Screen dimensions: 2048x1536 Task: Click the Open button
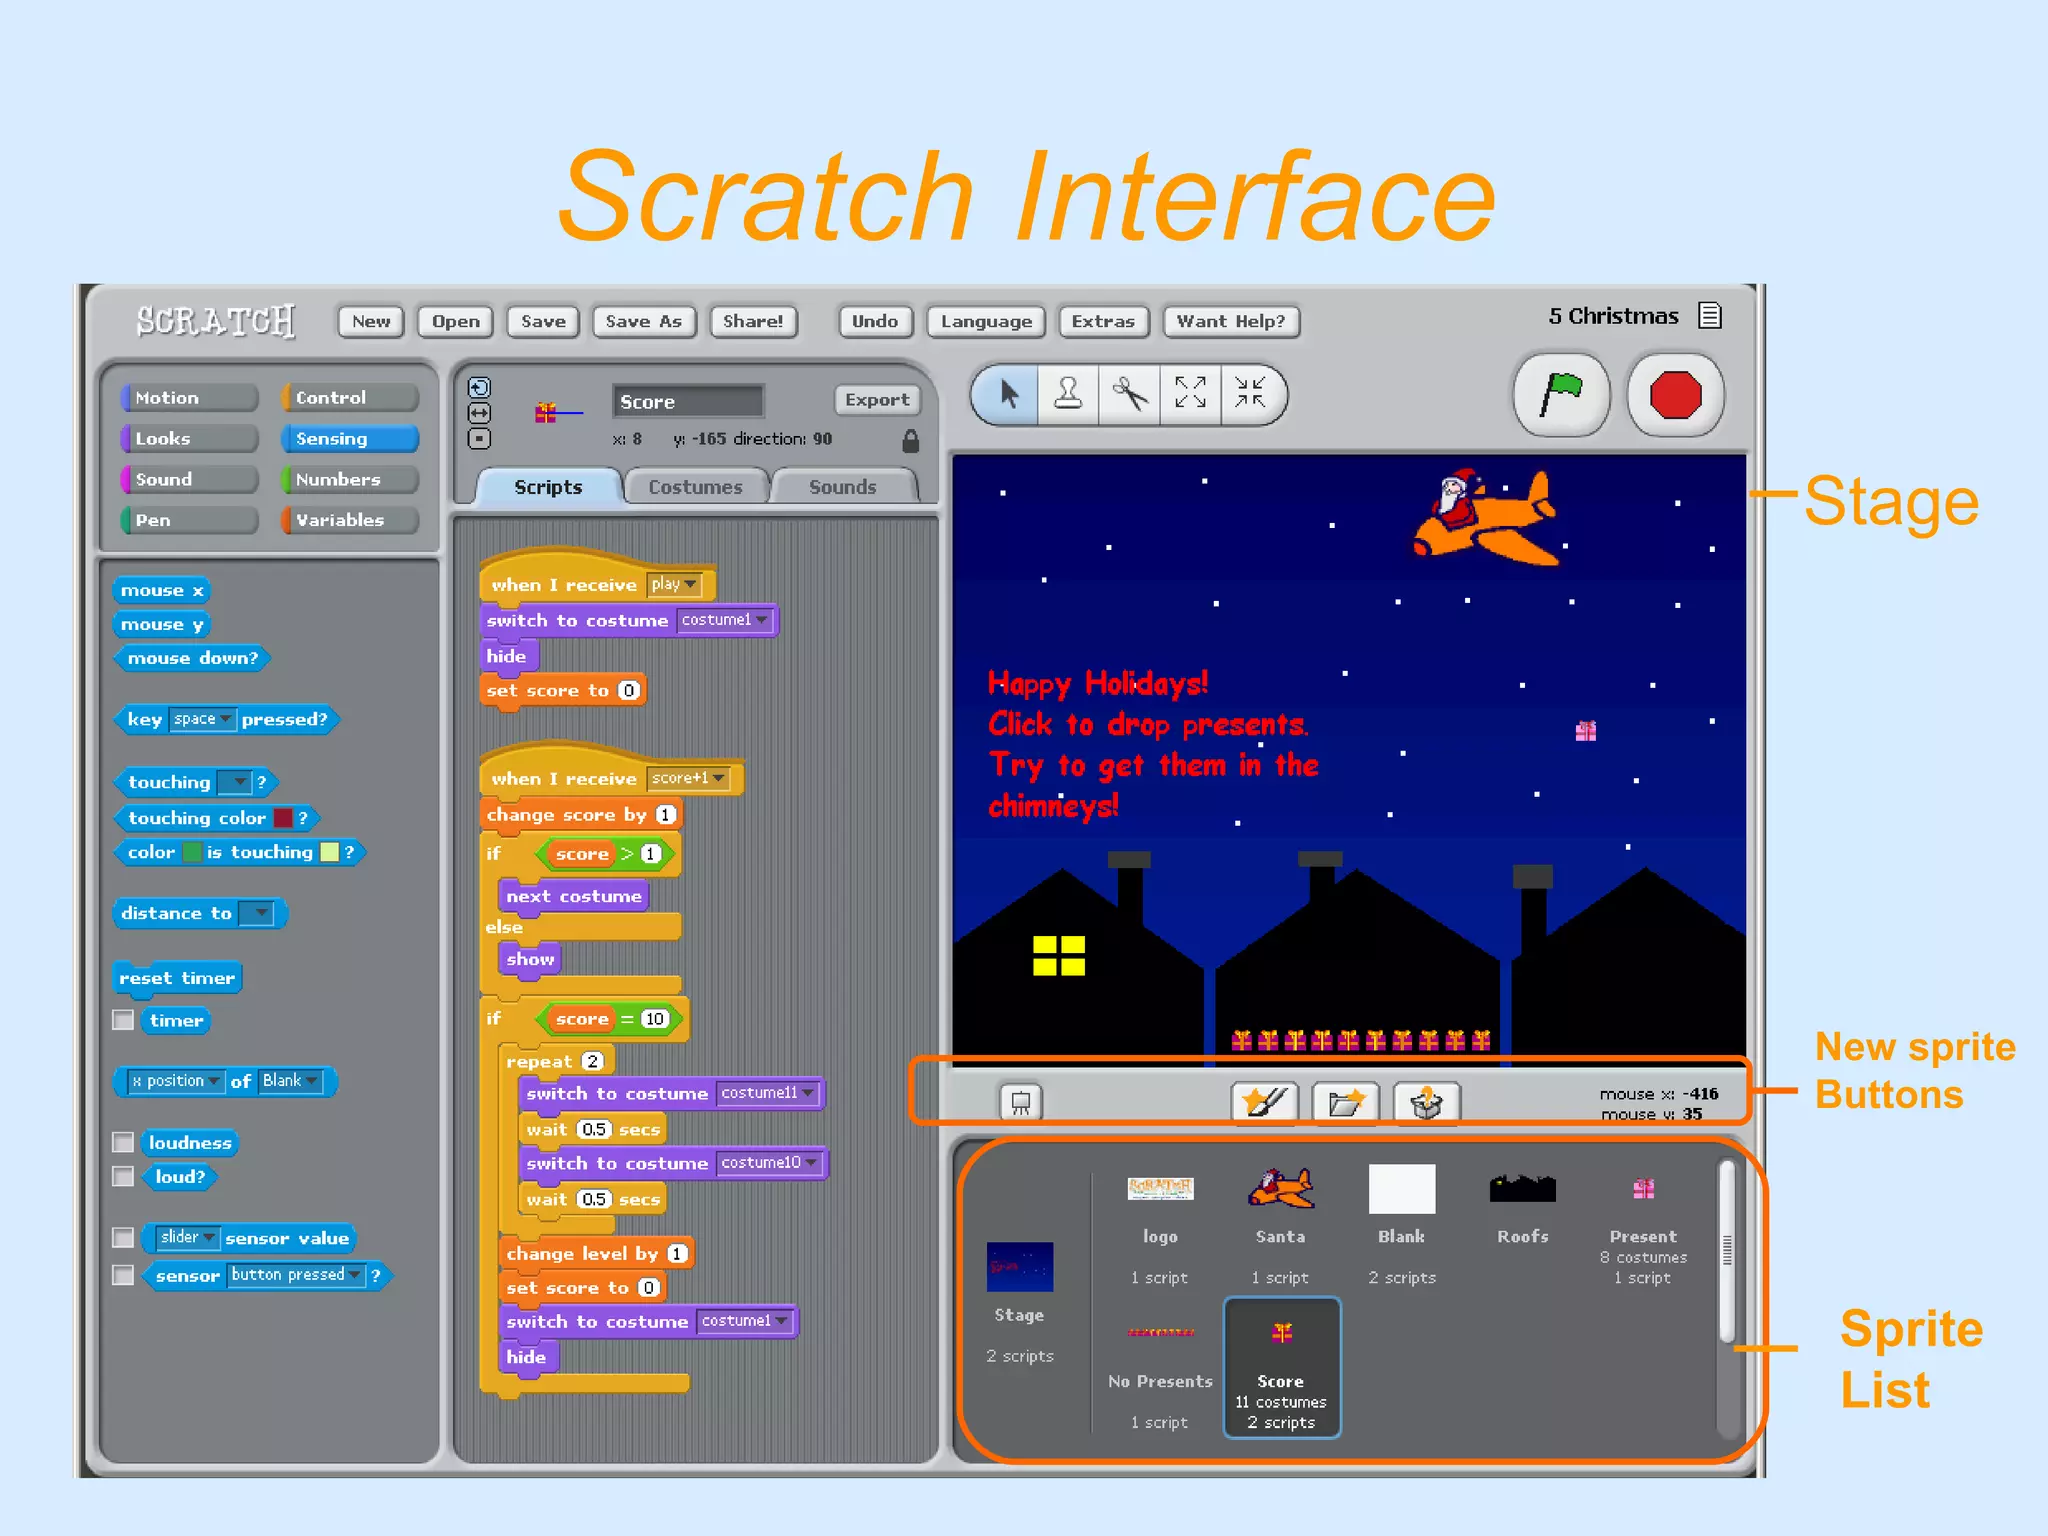click(x=456, y=321)
